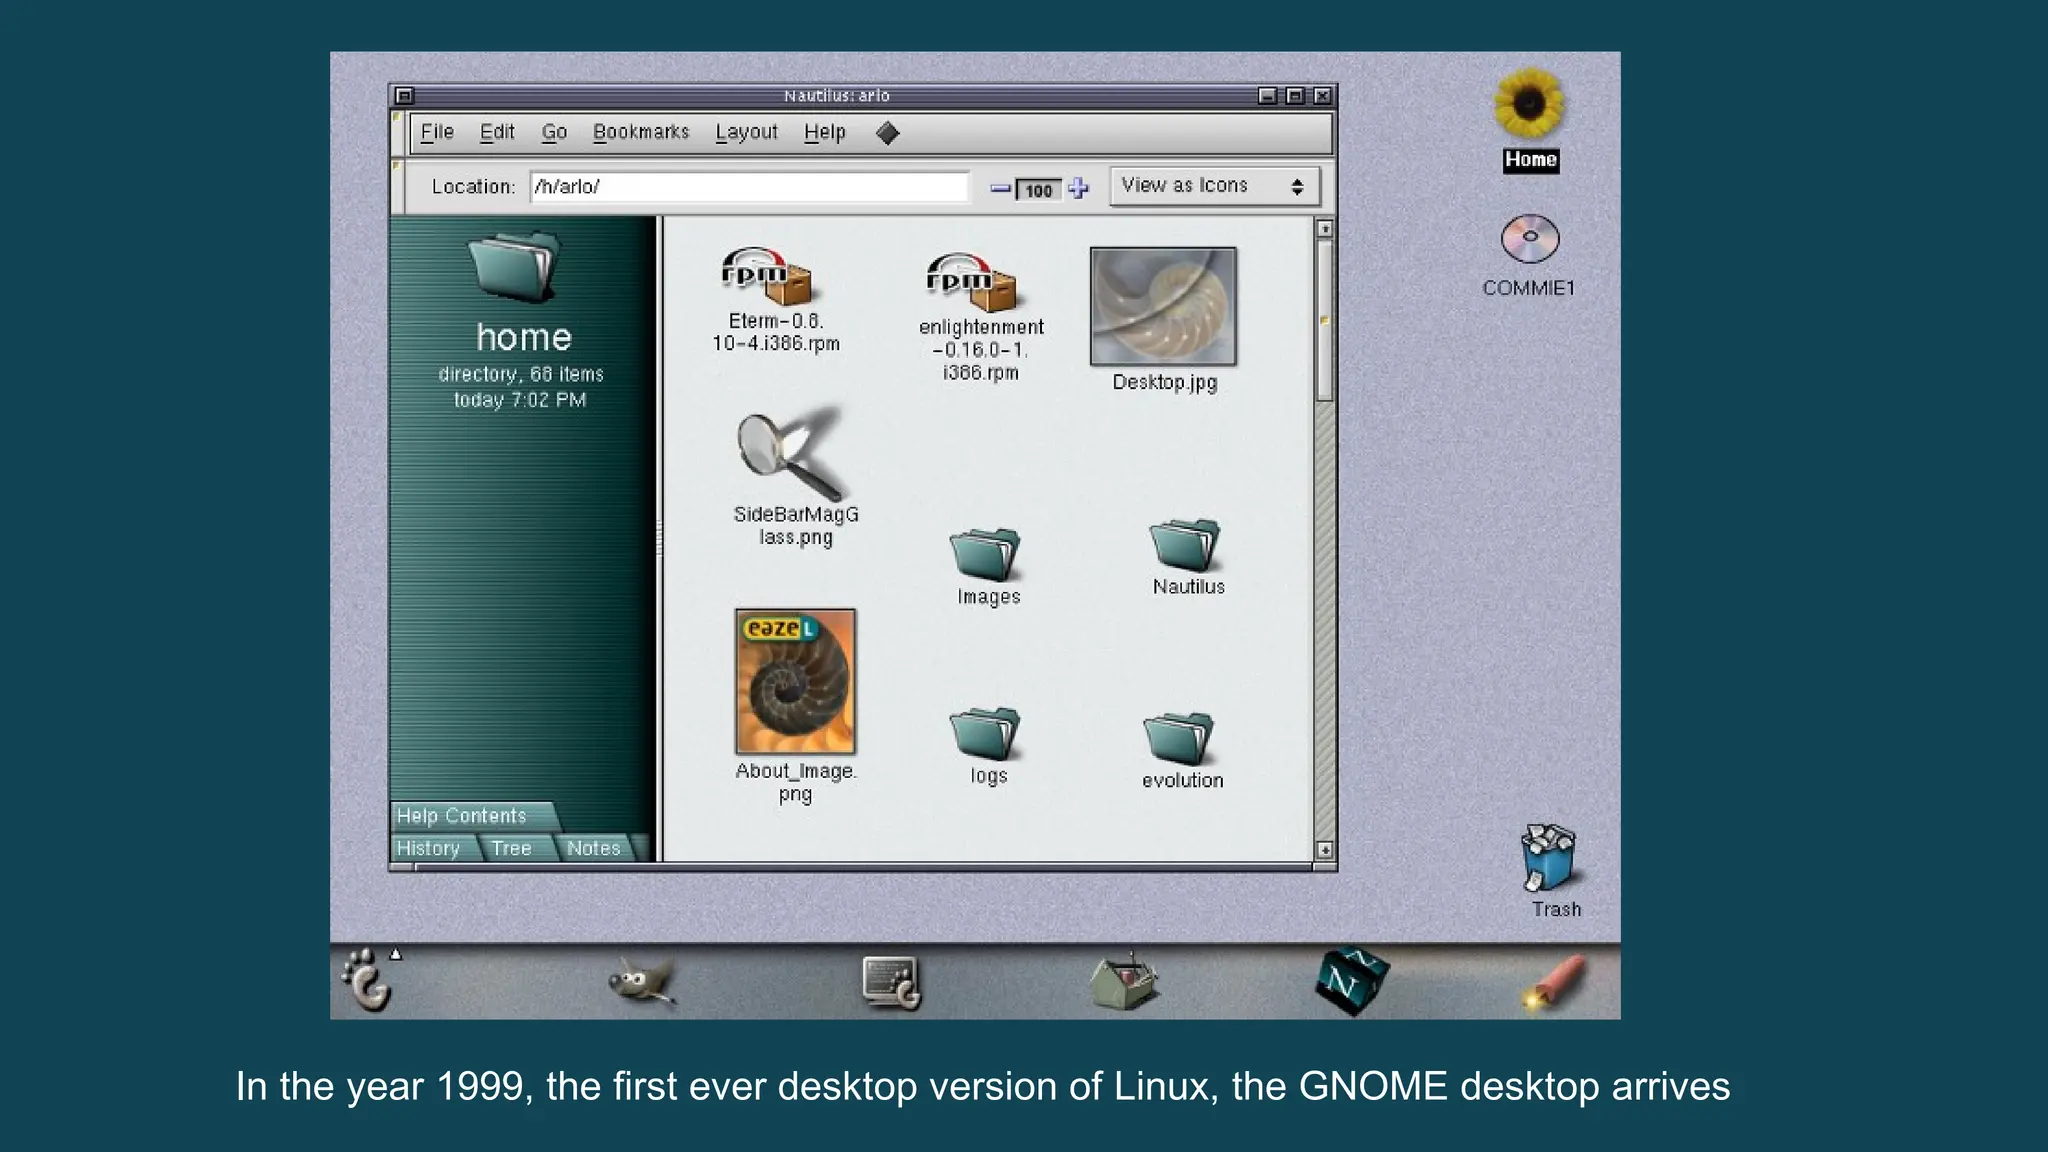
Task: Zoom in with the plus button
Action: click(1078, 188)
